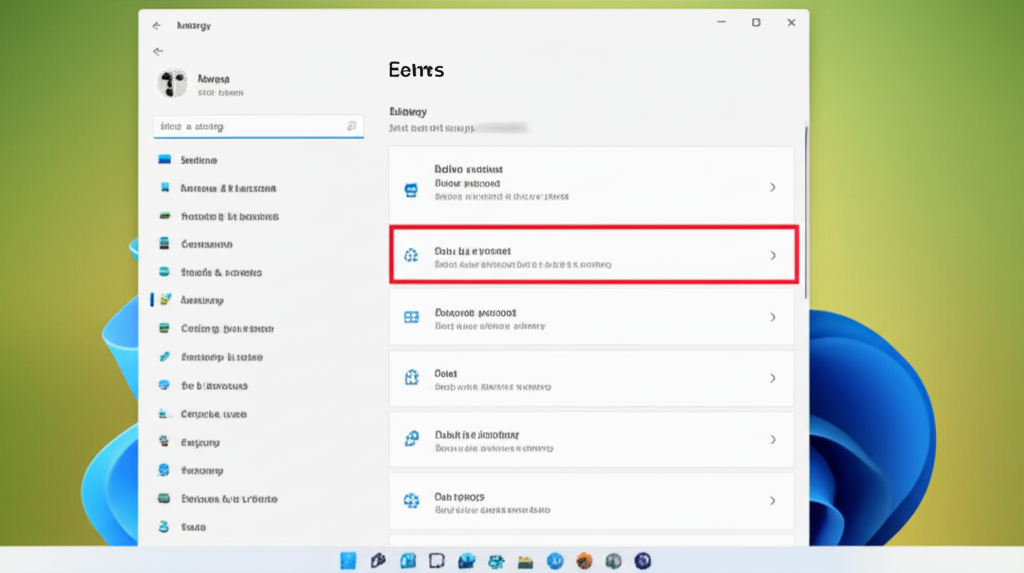Click the search icon inside the settings search box
The width and height of the screenshot is (1024, 573).
click(x=351, y=127)
